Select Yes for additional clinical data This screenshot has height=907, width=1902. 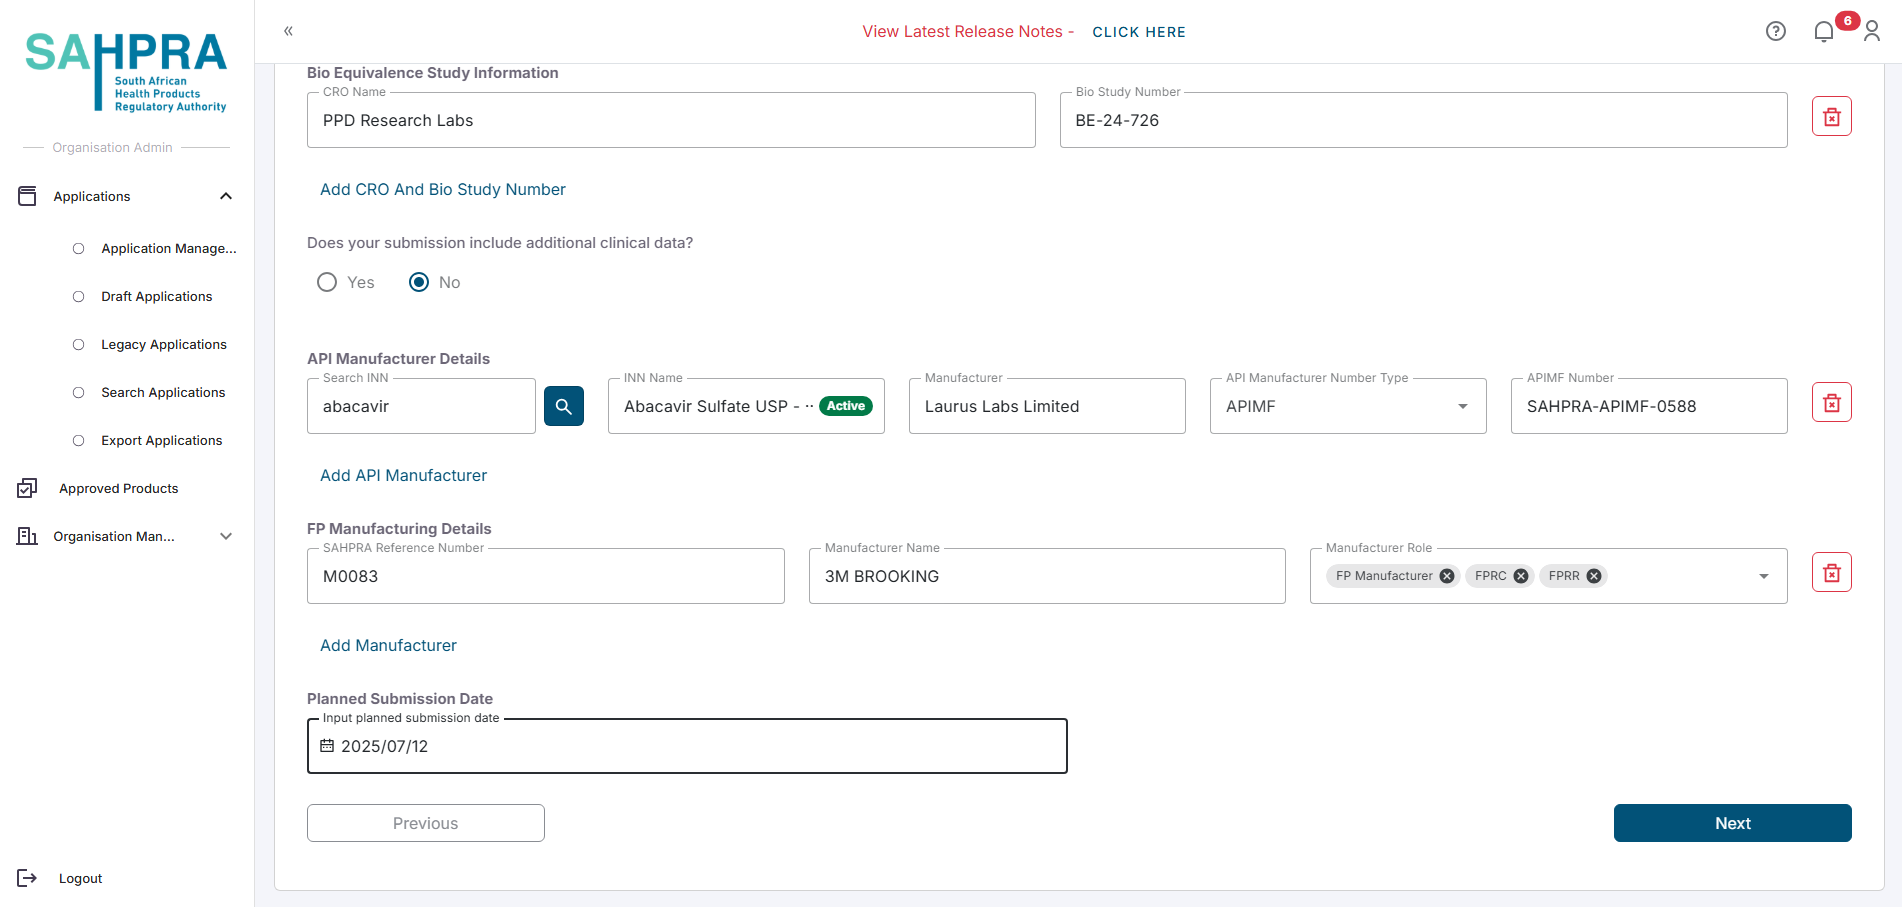pos(327,283)
